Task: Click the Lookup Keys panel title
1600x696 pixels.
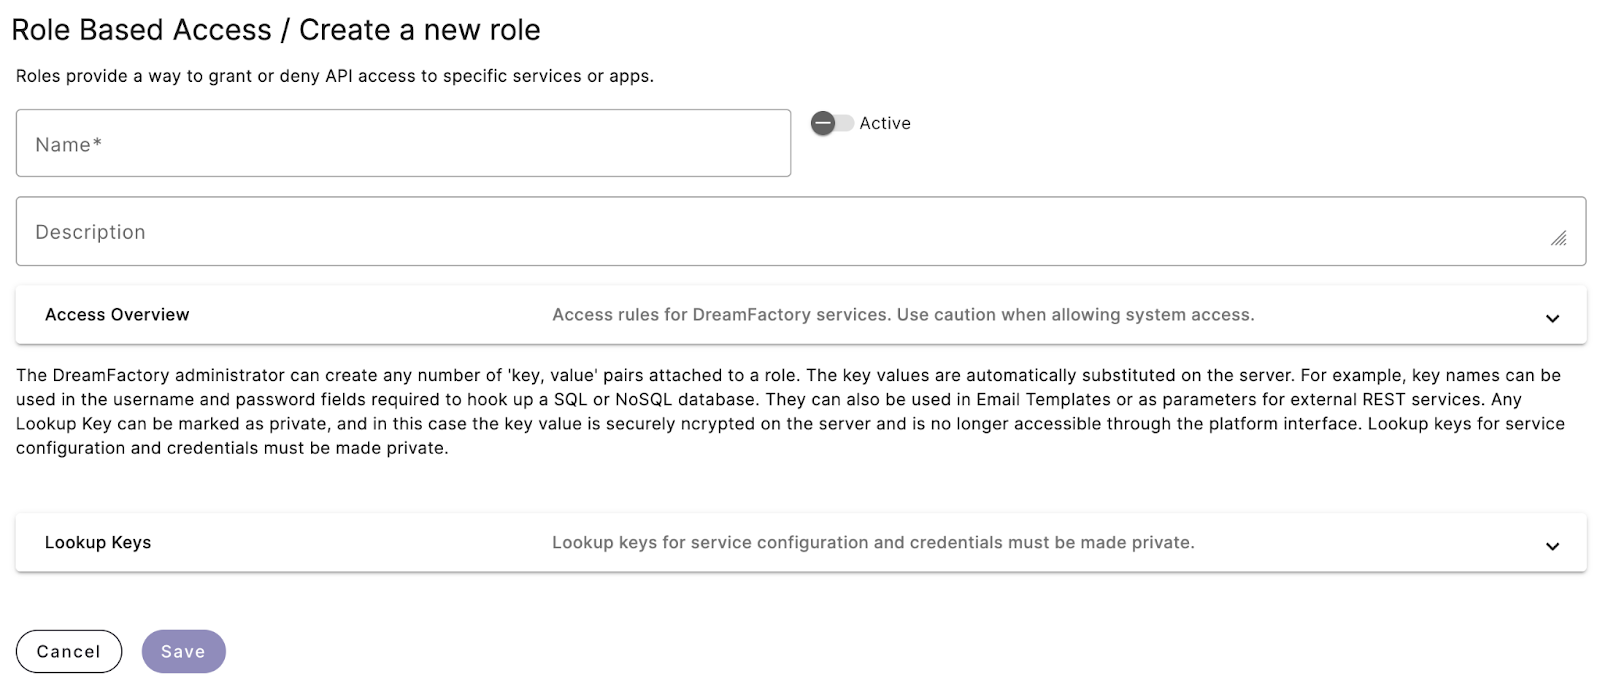Action: pos(98,542)
